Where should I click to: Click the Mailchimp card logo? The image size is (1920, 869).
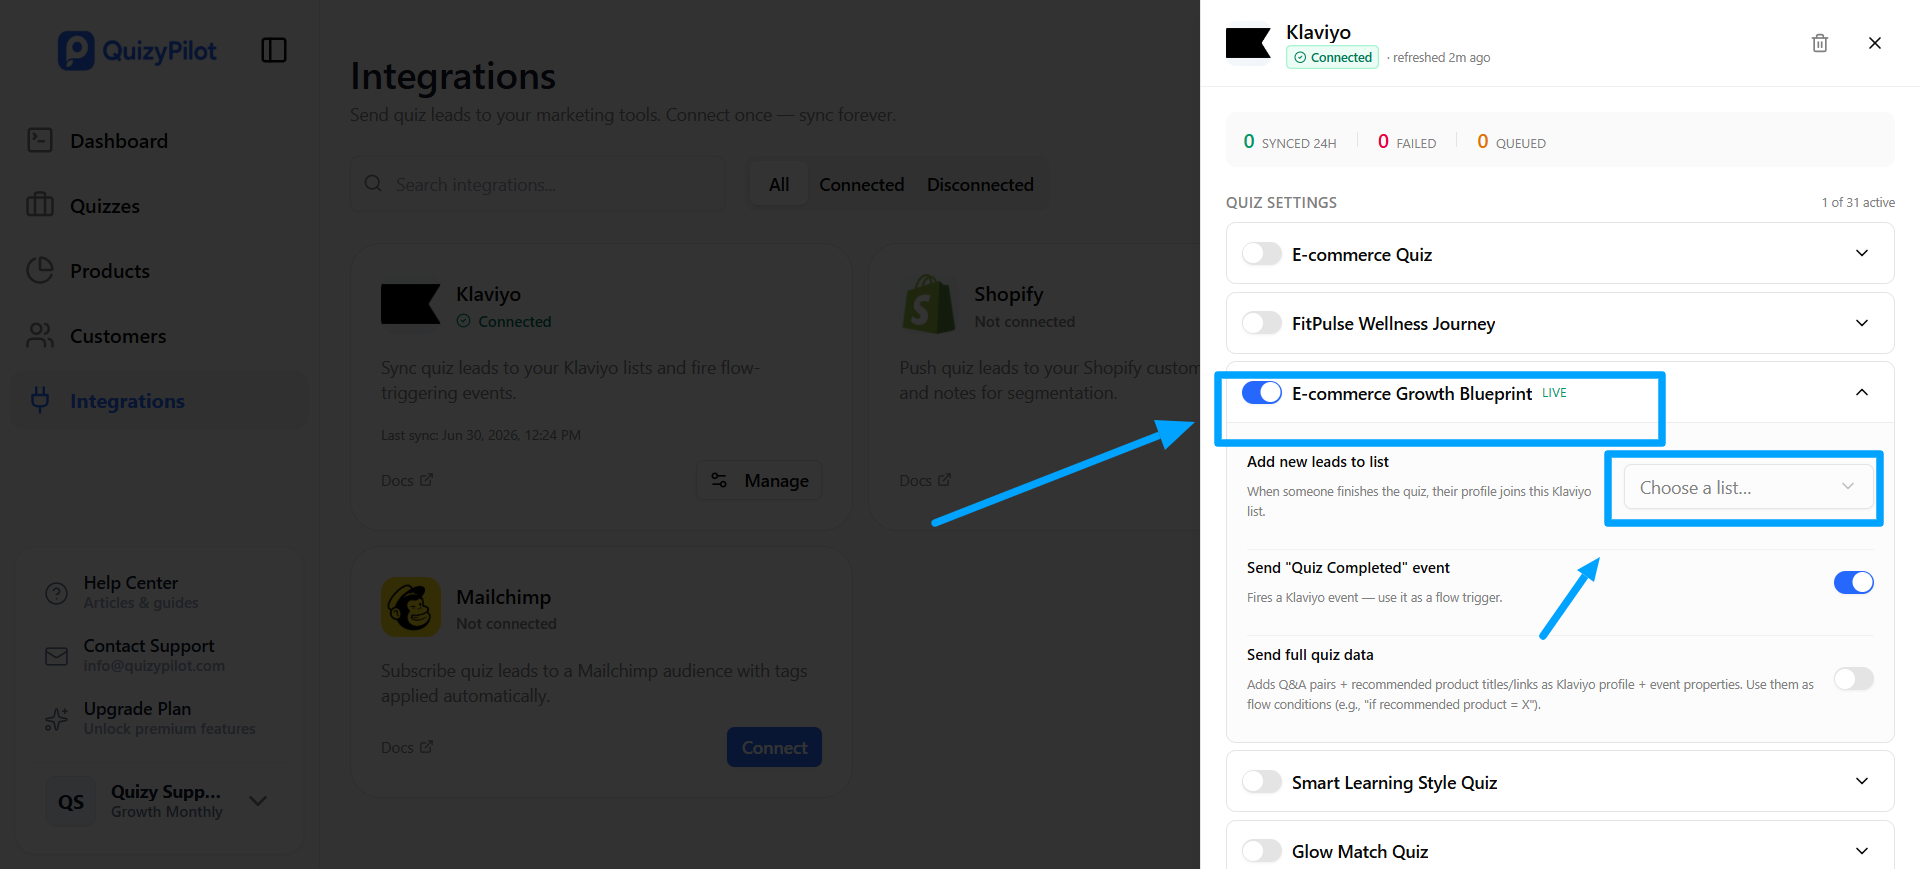411,607
